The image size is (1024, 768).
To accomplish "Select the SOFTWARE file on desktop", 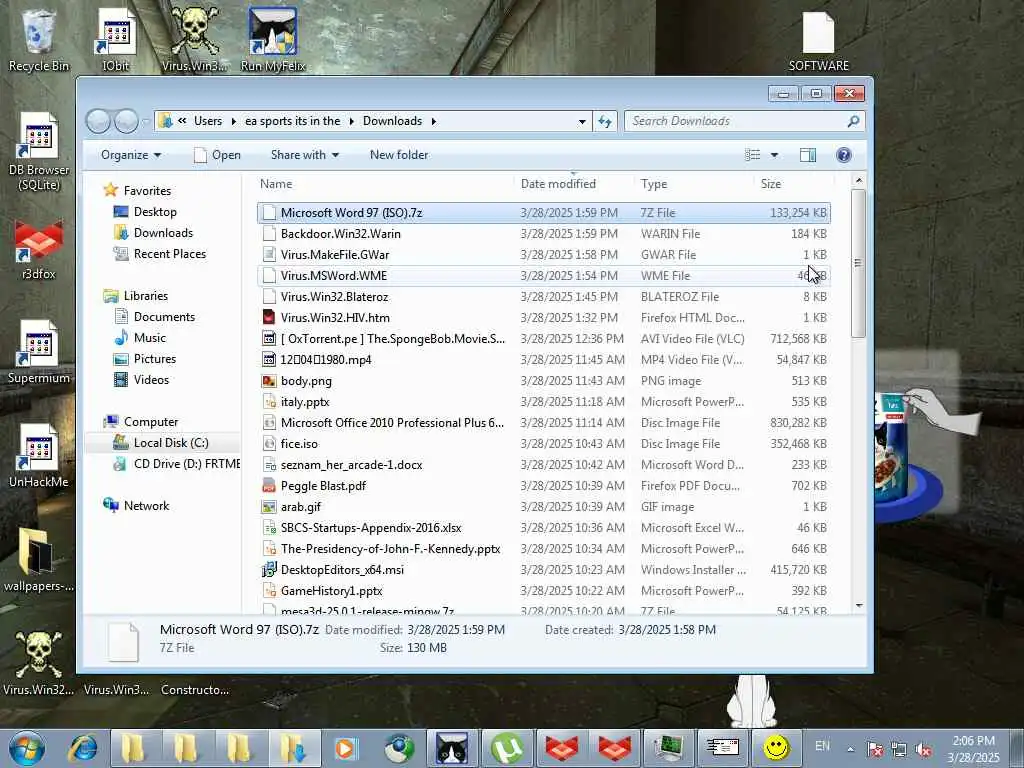I will (x=818, y=39).
